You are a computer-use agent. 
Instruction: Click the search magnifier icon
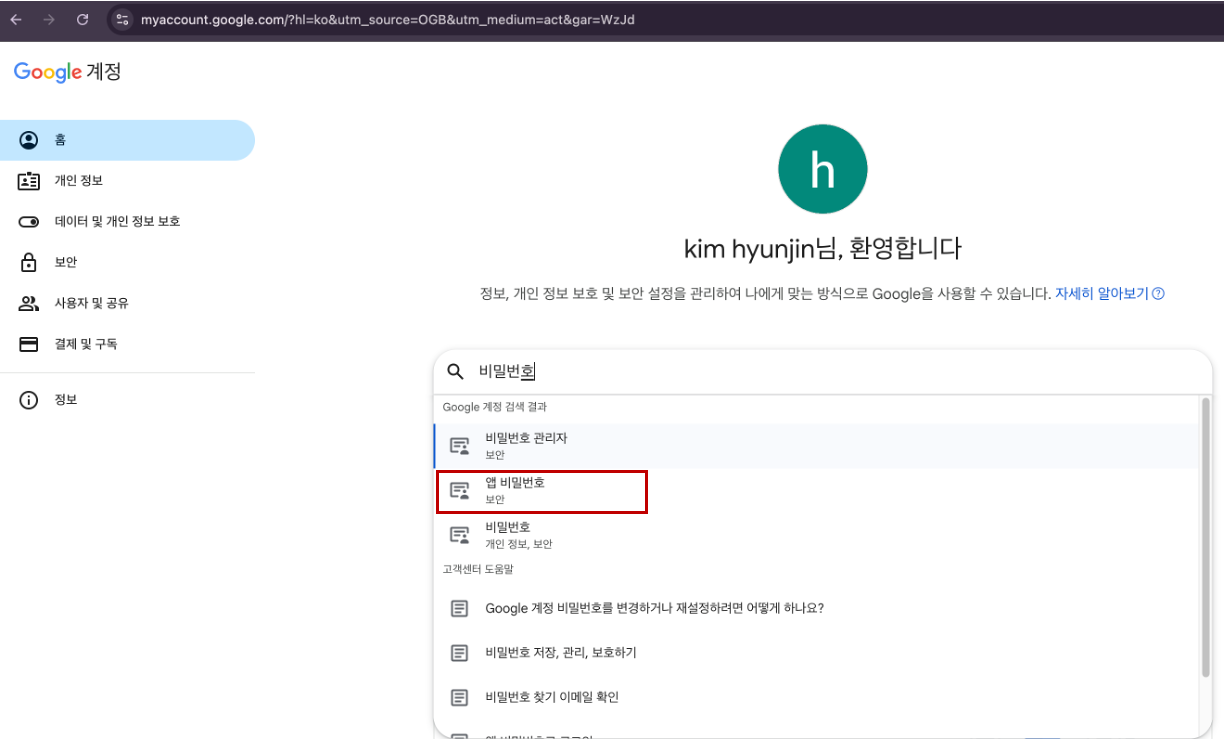click(455, 372)
